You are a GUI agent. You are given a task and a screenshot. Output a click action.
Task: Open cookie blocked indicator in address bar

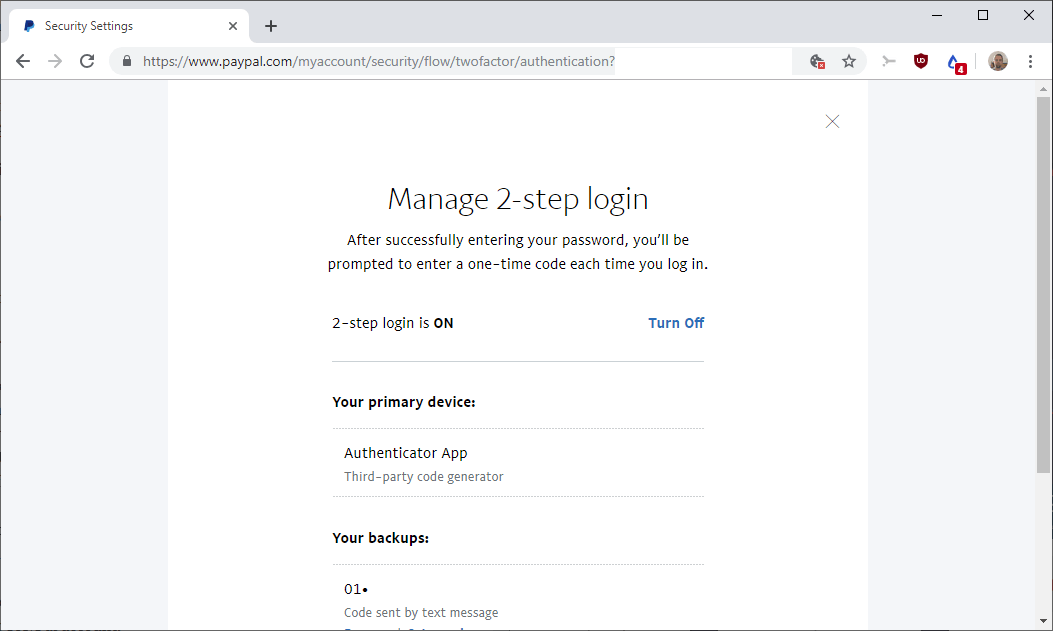pyautogui.click(x=817, y=62)
